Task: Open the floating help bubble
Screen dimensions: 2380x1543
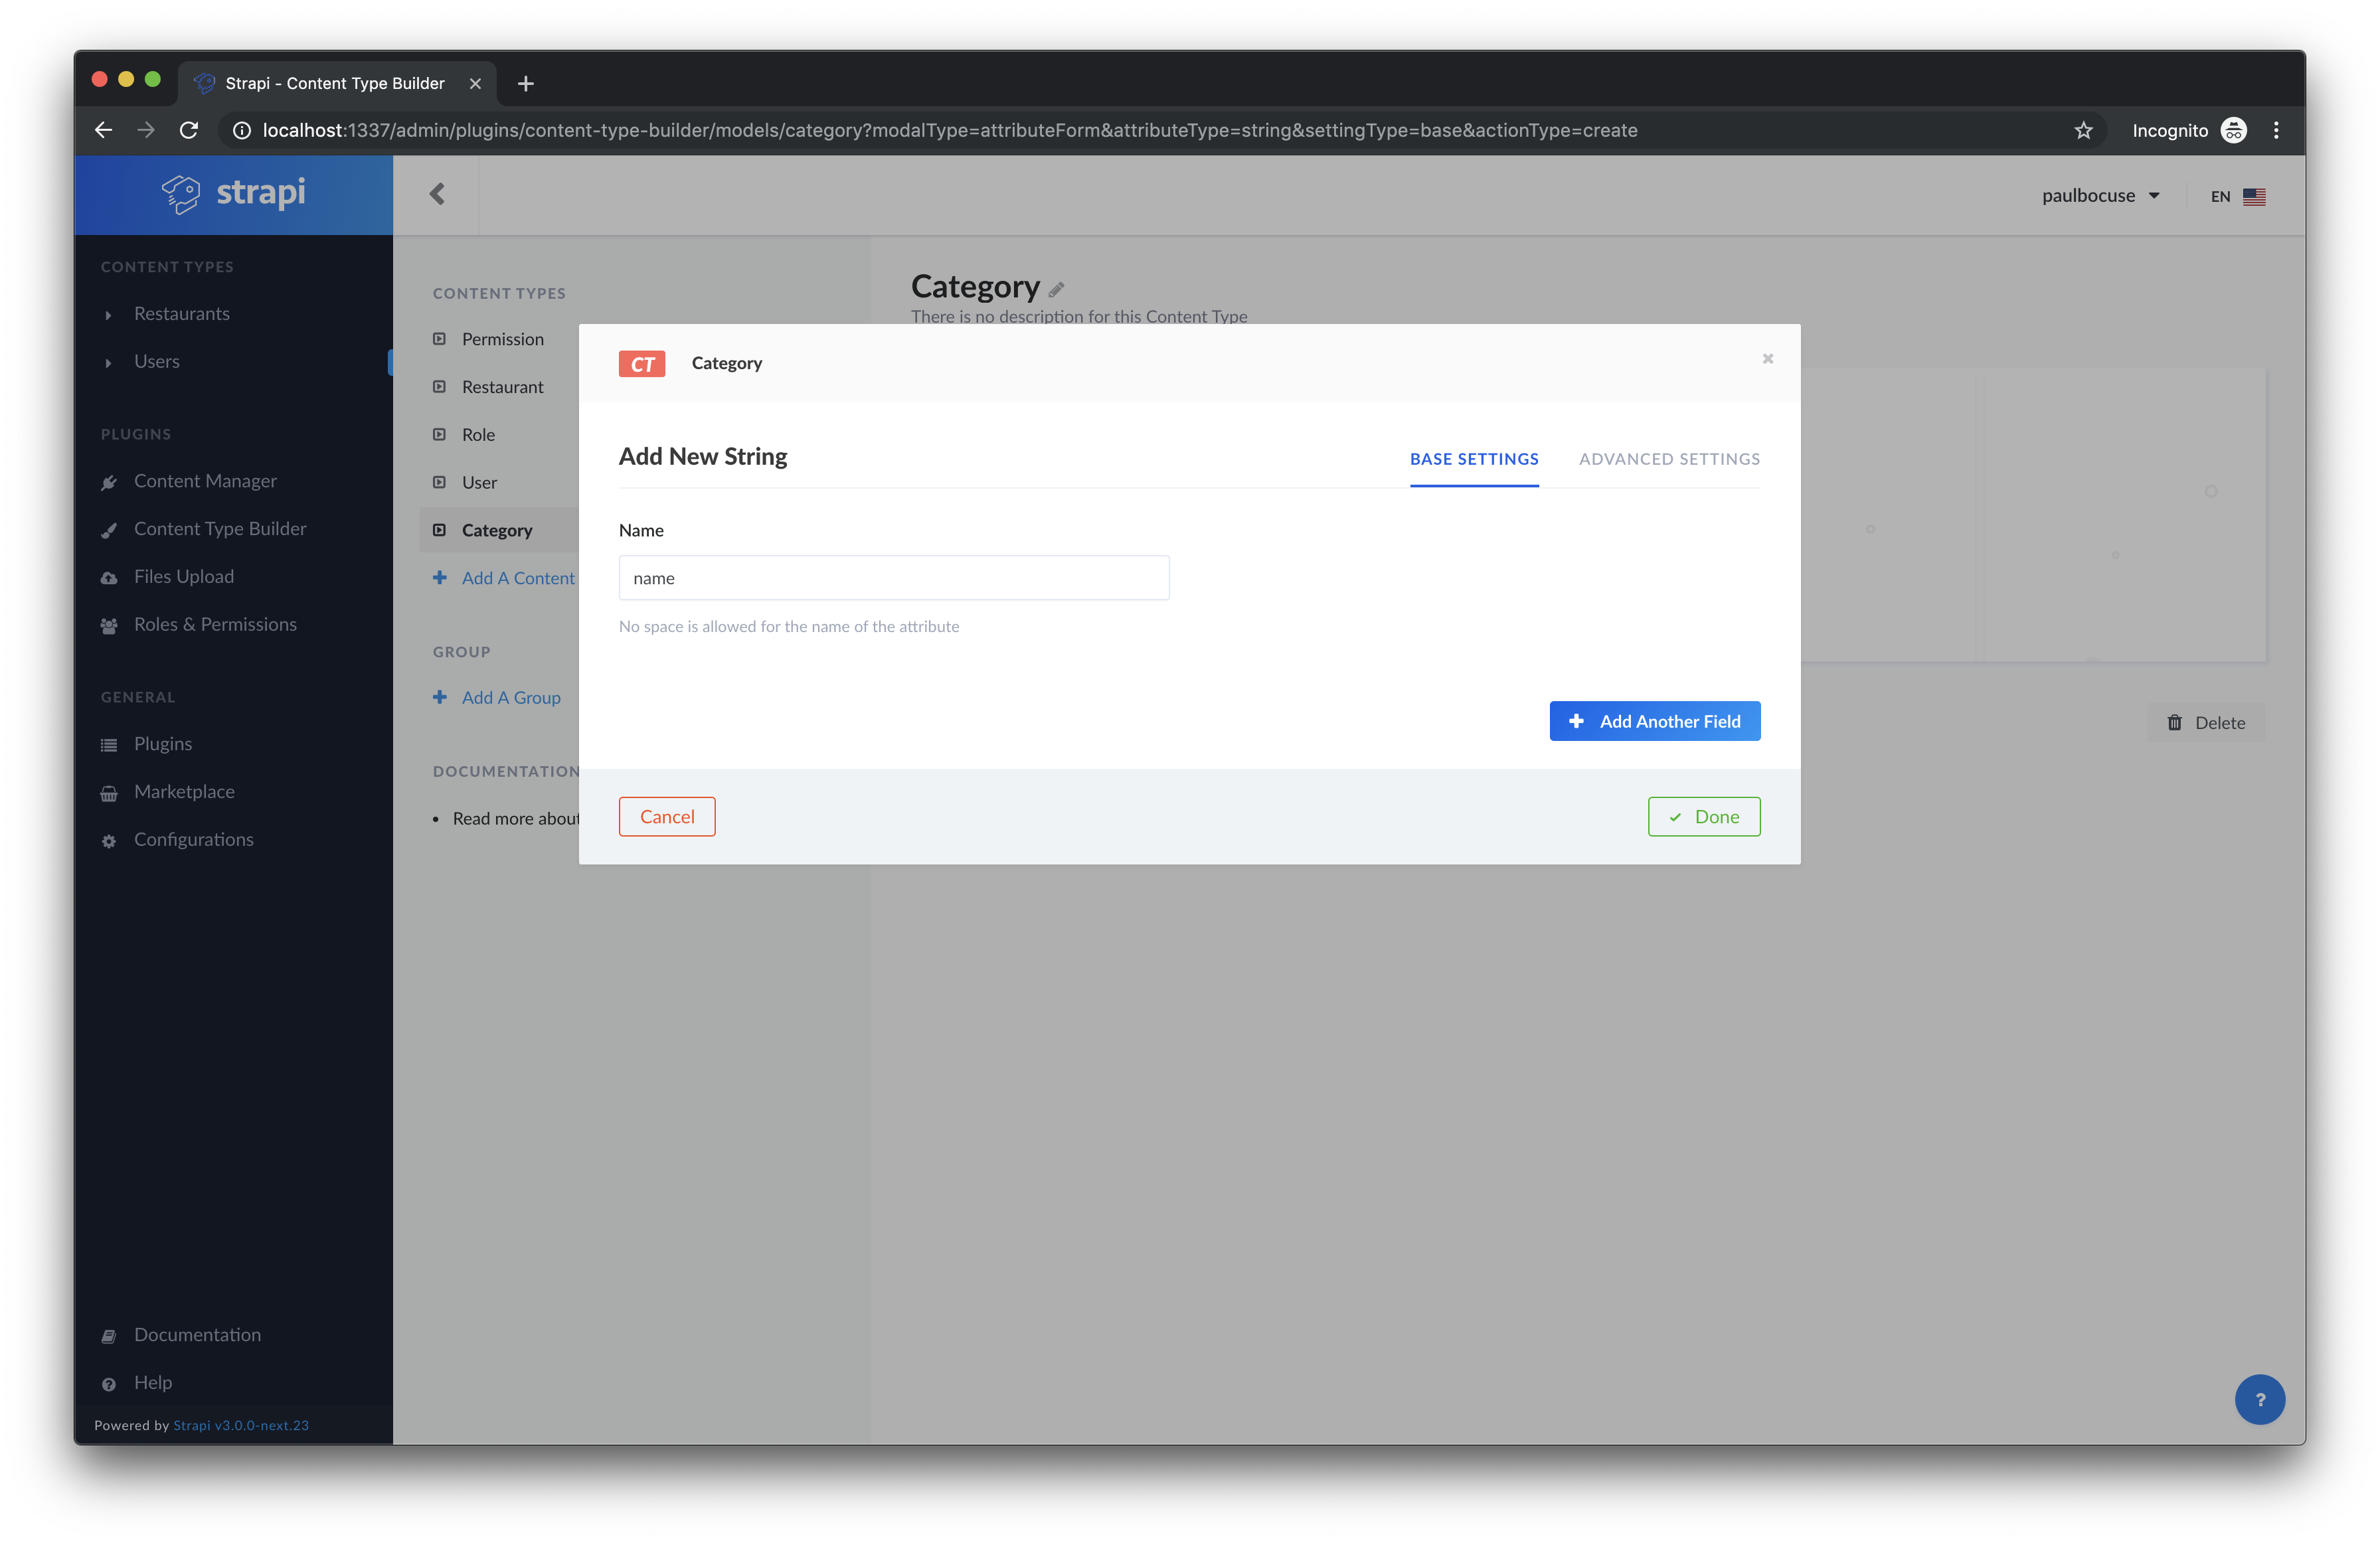Action: pyautogui.click(x=2261, y=1399)
